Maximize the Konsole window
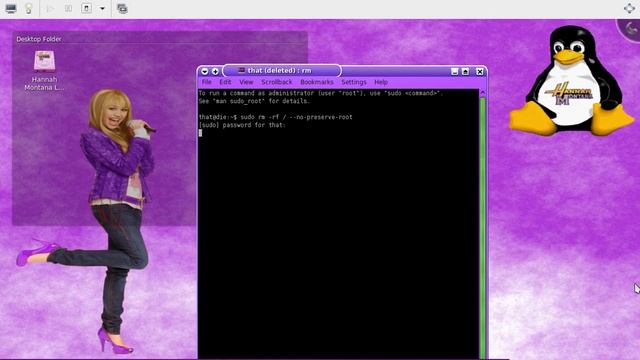The height and width of the screenshot is (360, 640). (465, 71)
